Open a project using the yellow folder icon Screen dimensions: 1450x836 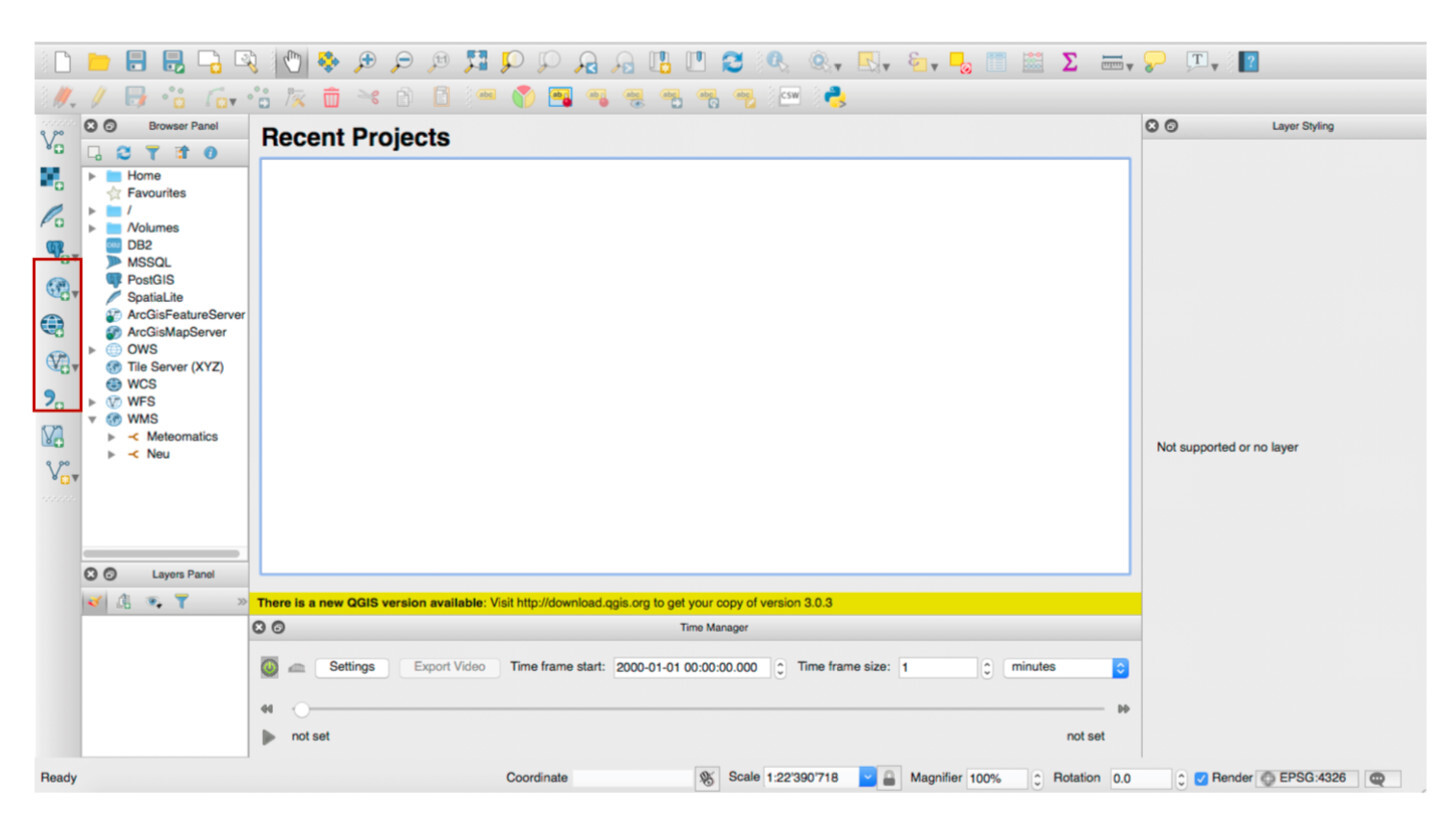pos(98,62)
